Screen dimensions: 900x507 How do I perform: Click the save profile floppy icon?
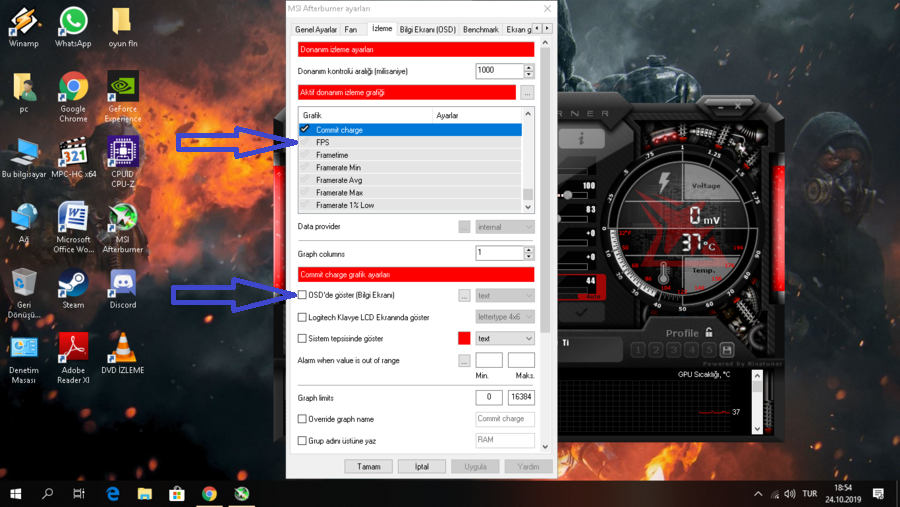coord(727,350)
